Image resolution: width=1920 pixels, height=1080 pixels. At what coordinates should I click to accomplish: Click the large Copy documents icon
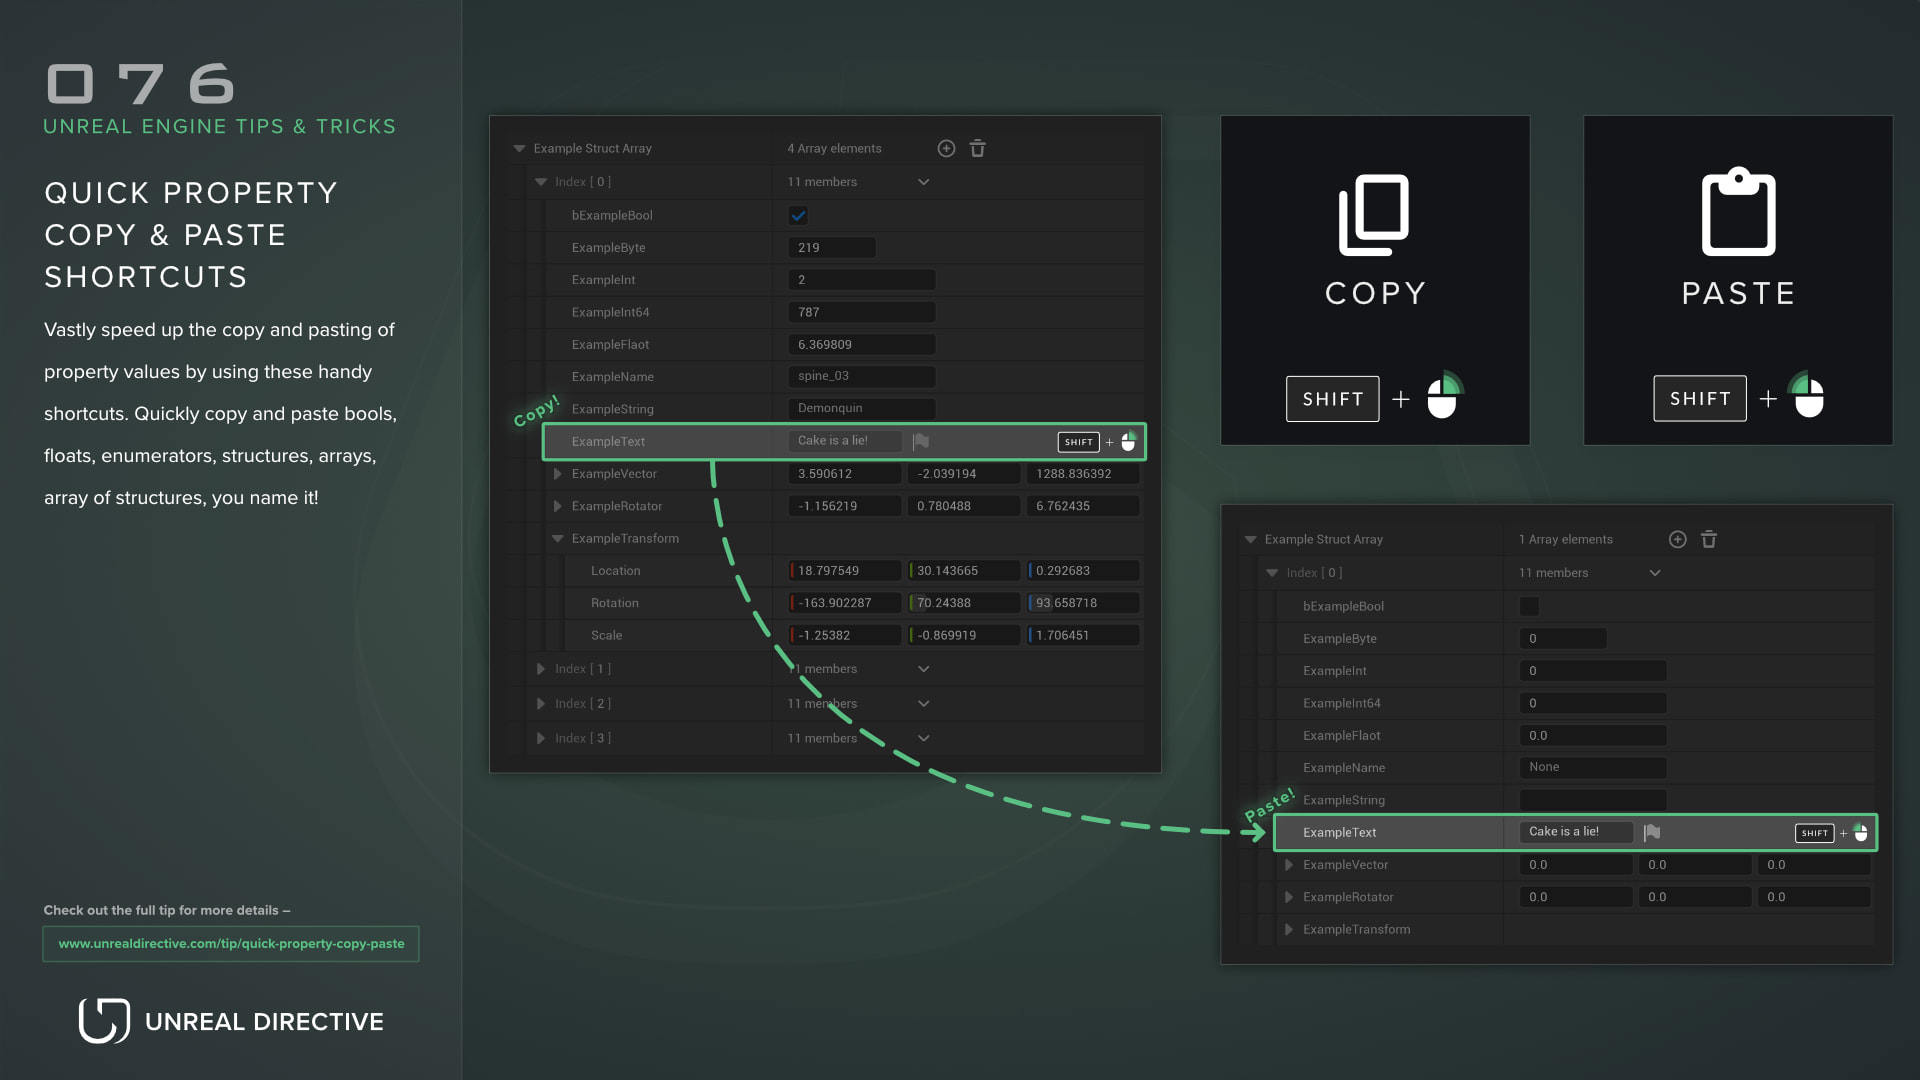coord(1374,214)
